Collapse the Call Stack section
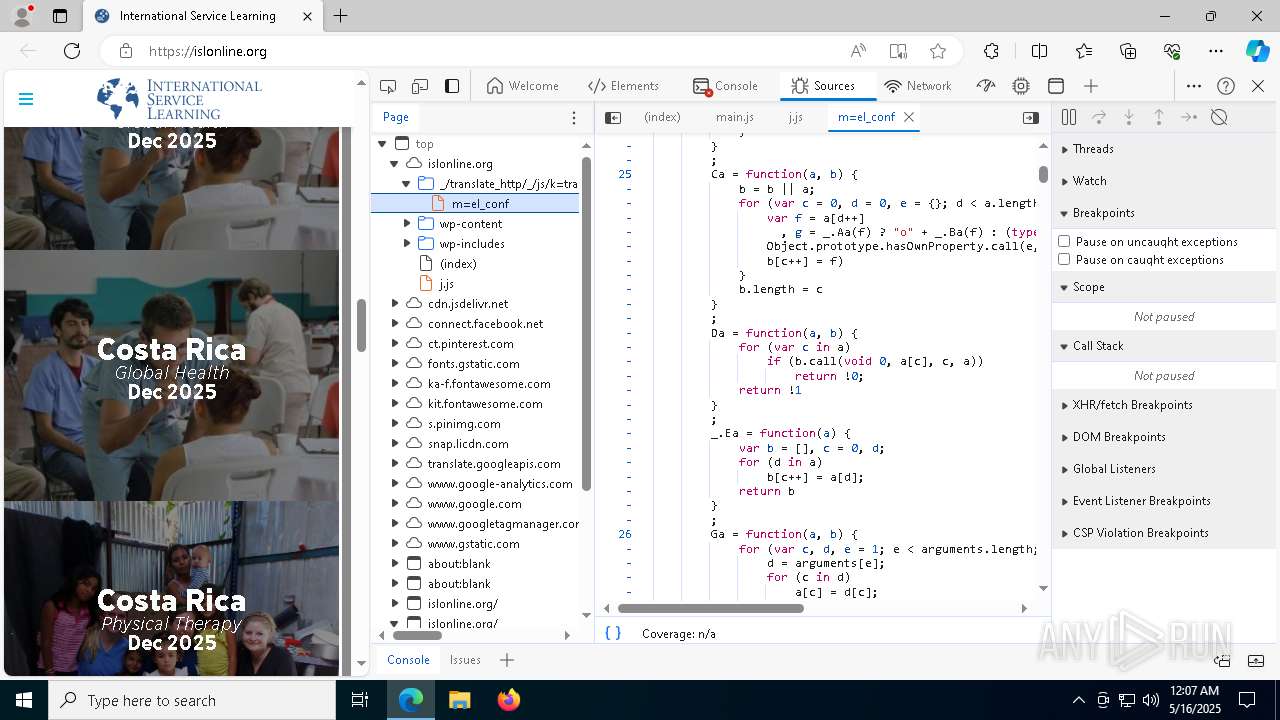The height and width of the screenshot is (720, 1280). point(1164,346)
